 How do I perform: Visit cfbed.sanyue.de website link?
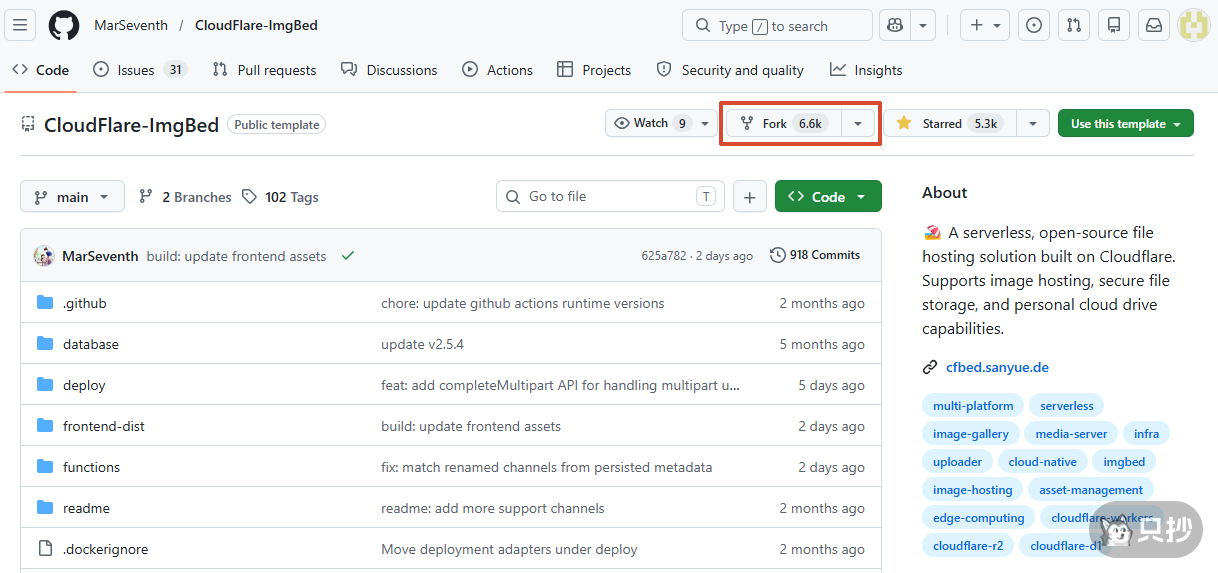point(997,367)
